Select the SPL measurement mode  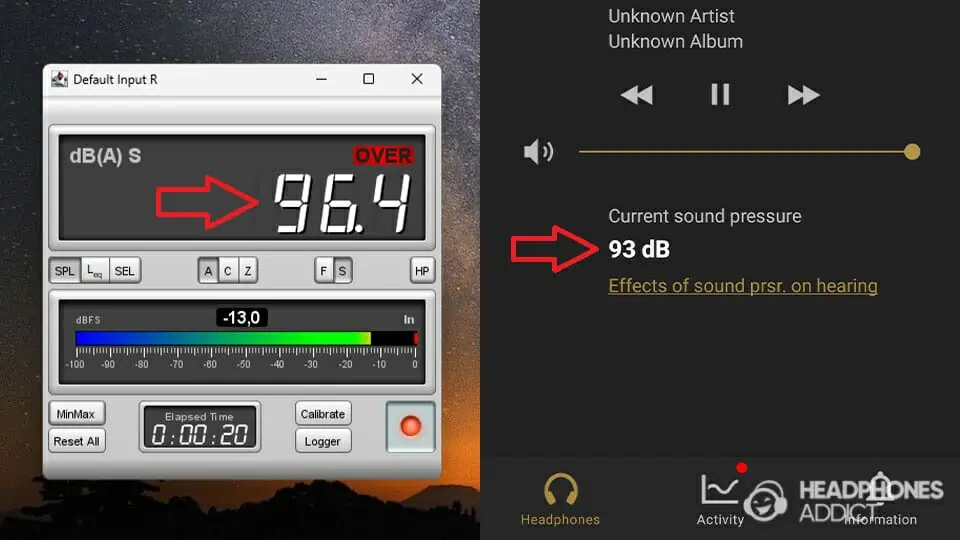coord(65,271)
